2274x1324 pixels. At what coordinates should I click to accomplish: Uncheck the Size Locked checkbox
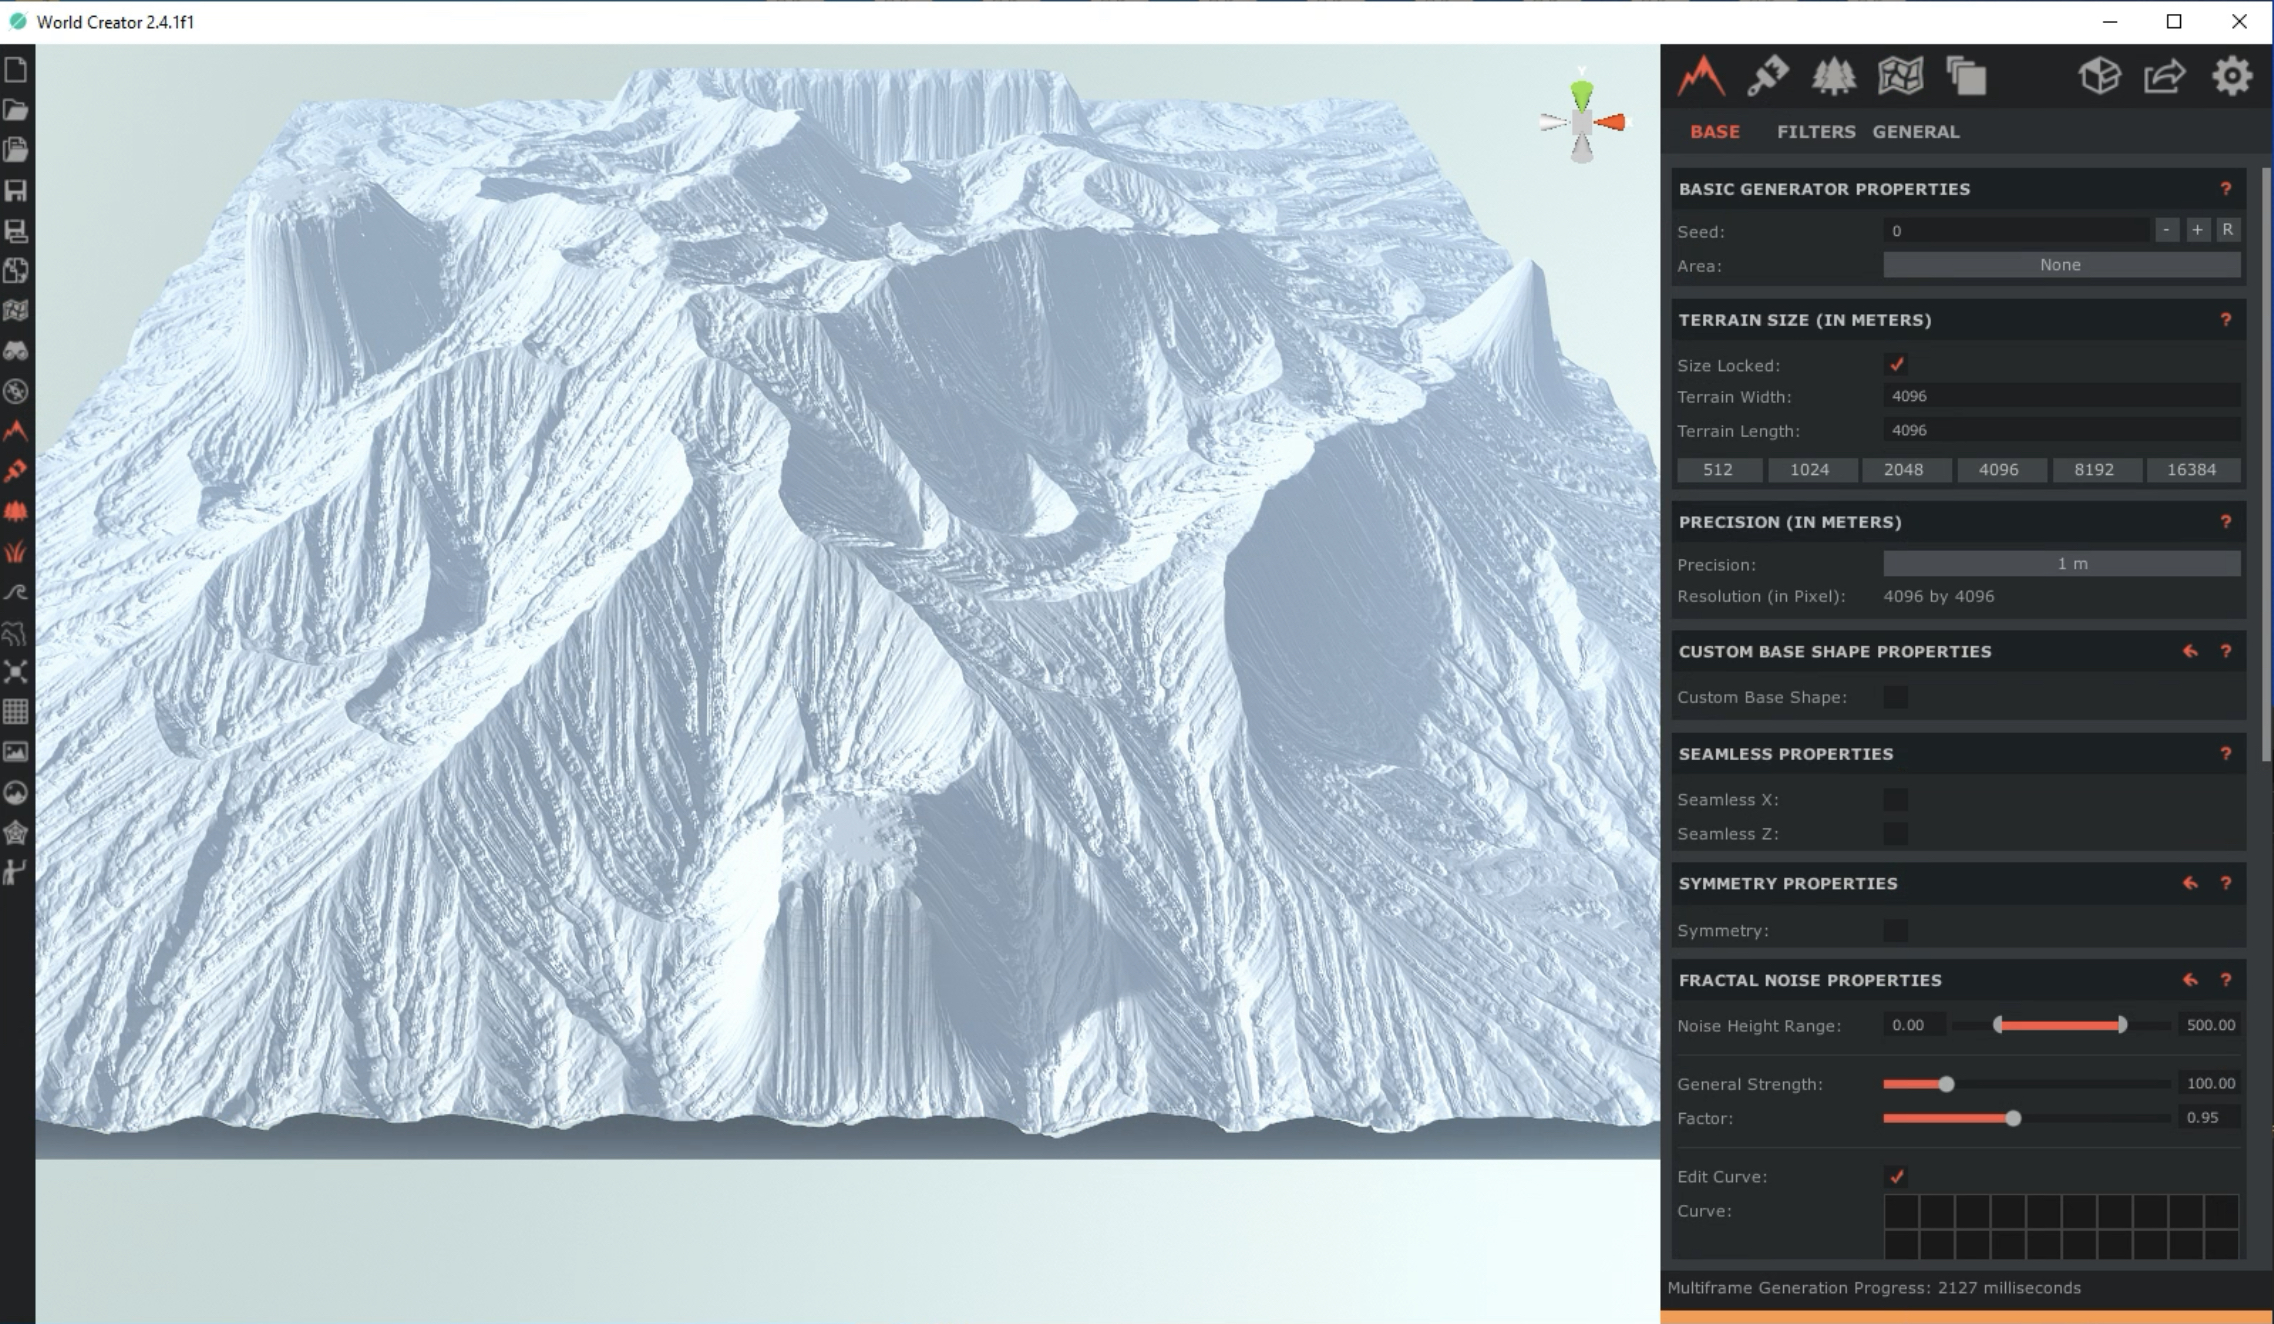click(x=1896, y=365)
